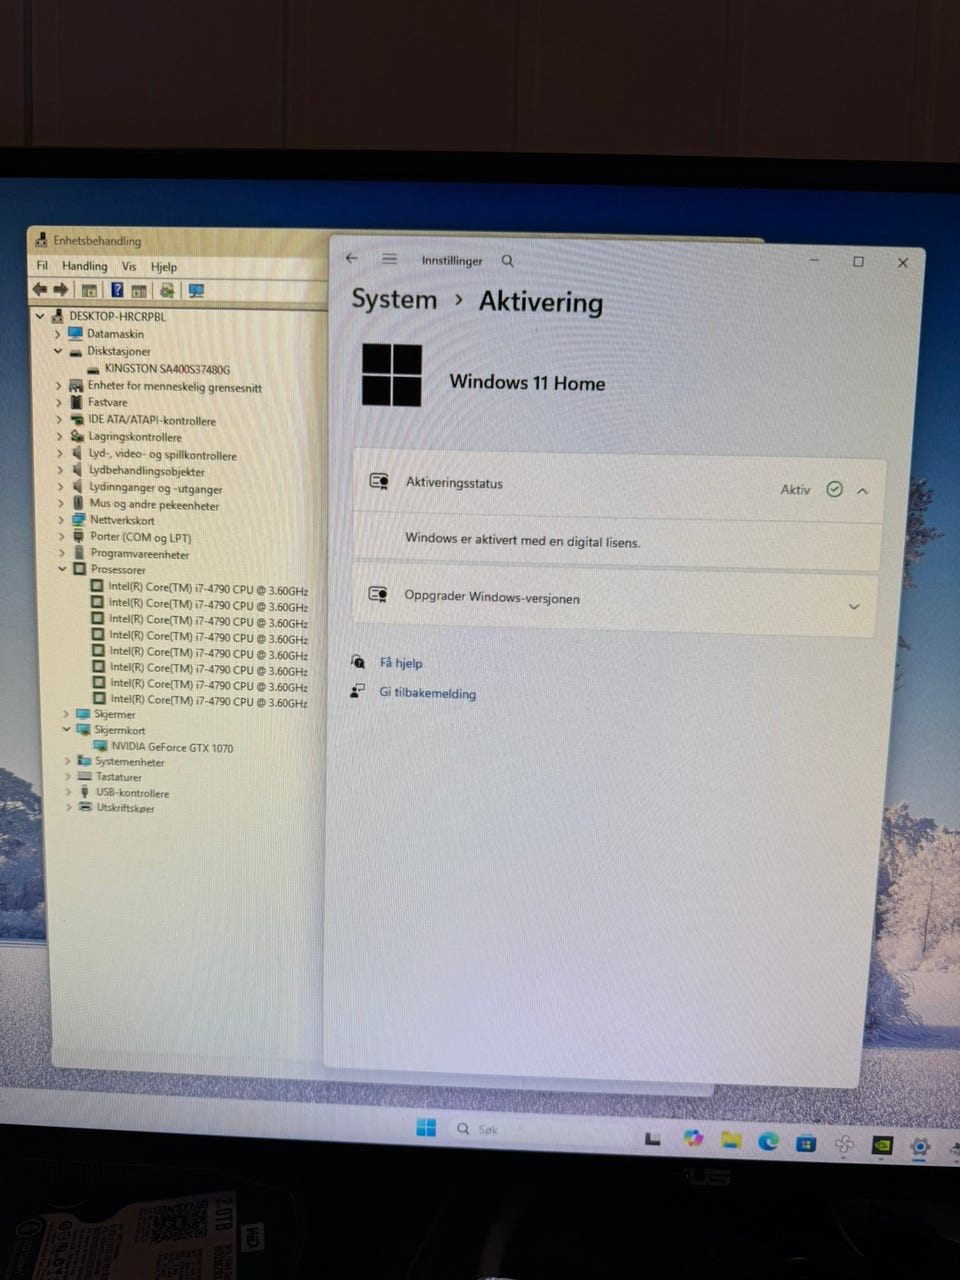
Task: Select Tastaturer in device tree
Action: click(x=119, y=777)
